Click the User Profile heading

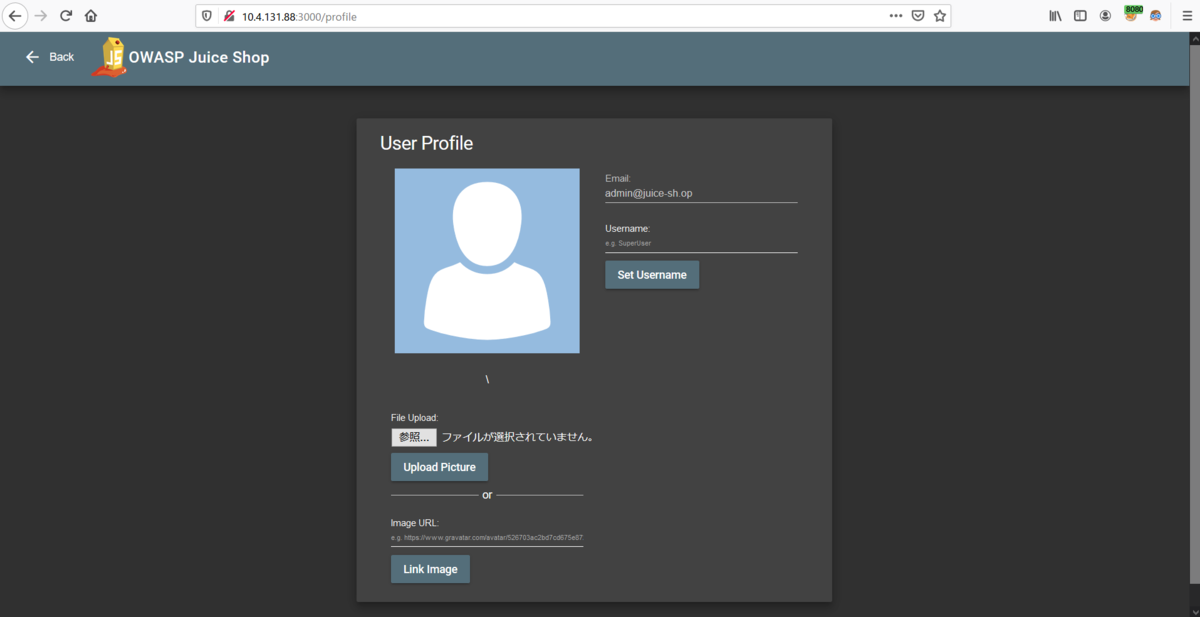click(427, 143)
